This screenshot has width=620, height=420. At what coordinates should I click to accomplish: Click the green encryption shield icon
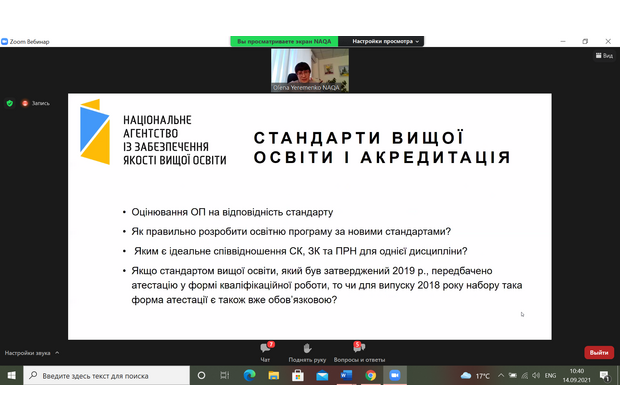(x=10, y=102)
